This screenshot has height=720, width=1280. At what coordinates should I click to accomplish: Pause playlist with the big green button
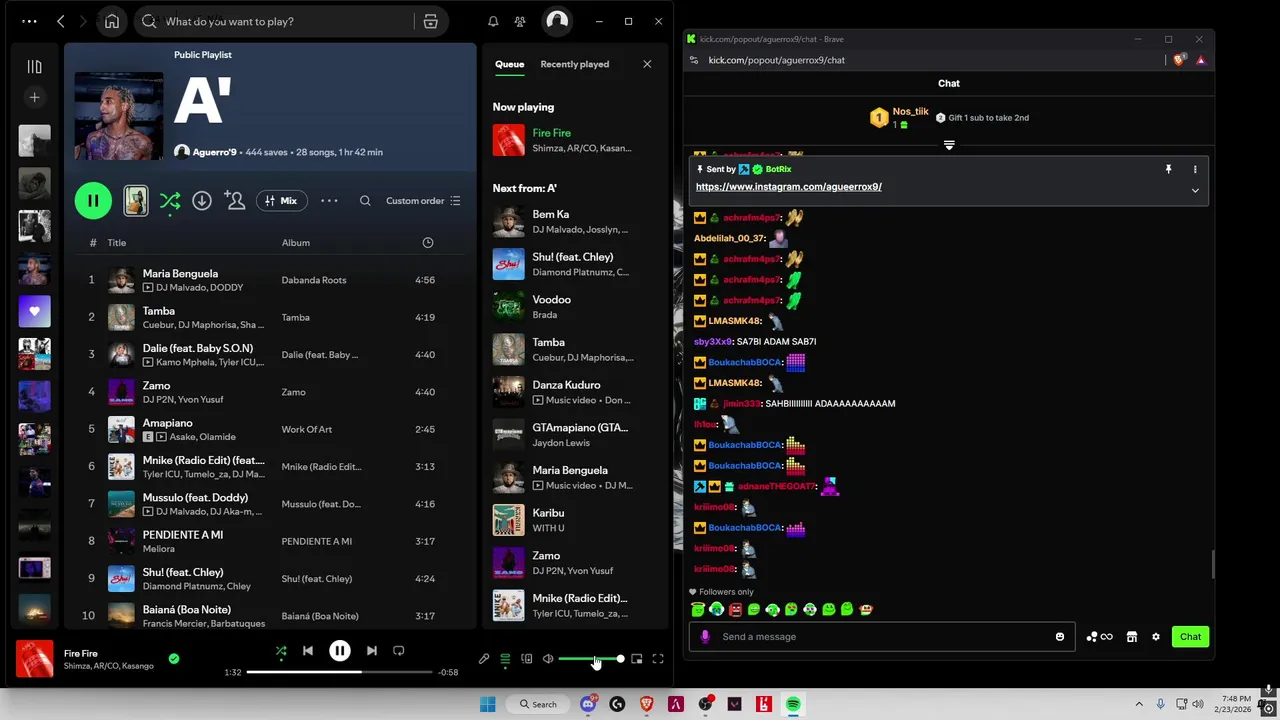[x=93, y=201]
